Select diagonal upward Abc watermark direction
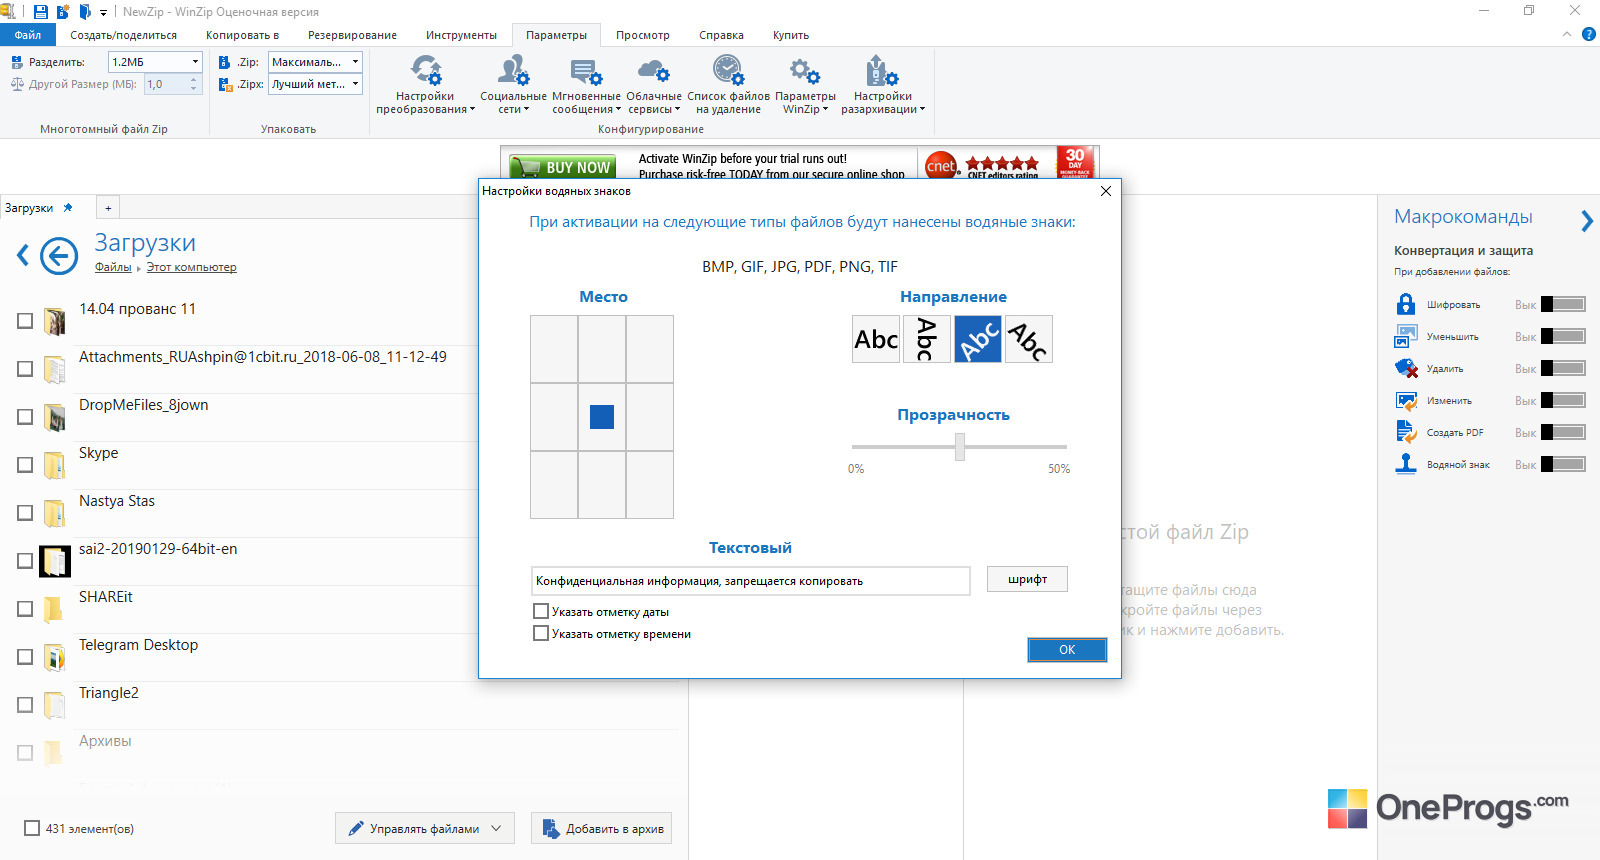 (978, 339)
